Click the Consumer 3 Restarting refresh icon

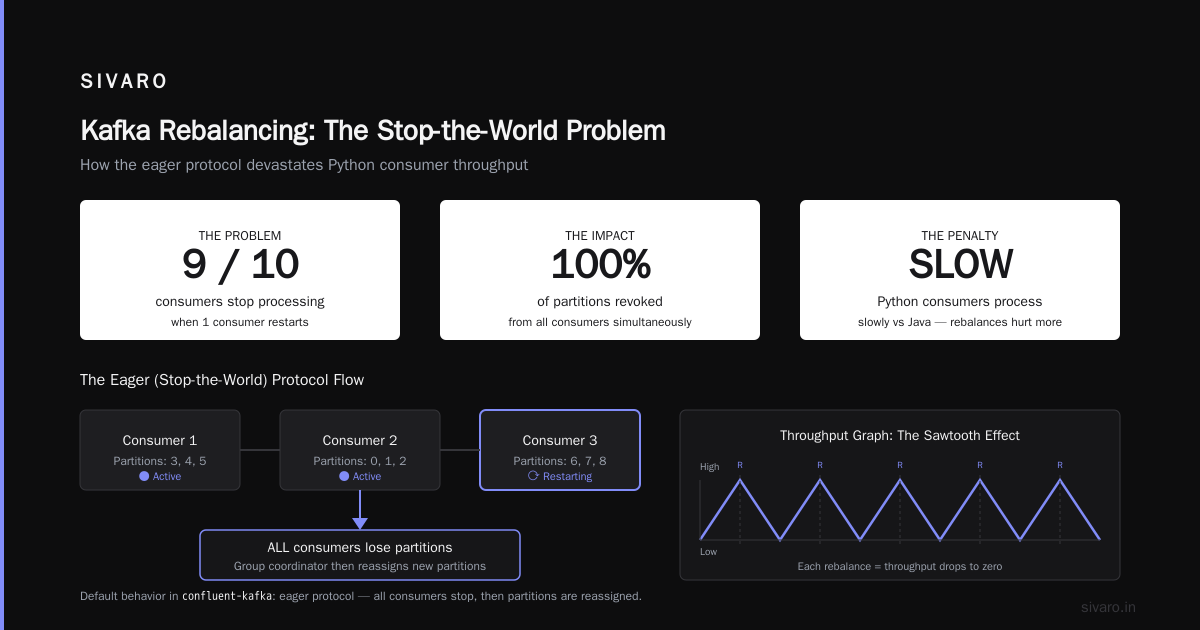coord(533,477)
